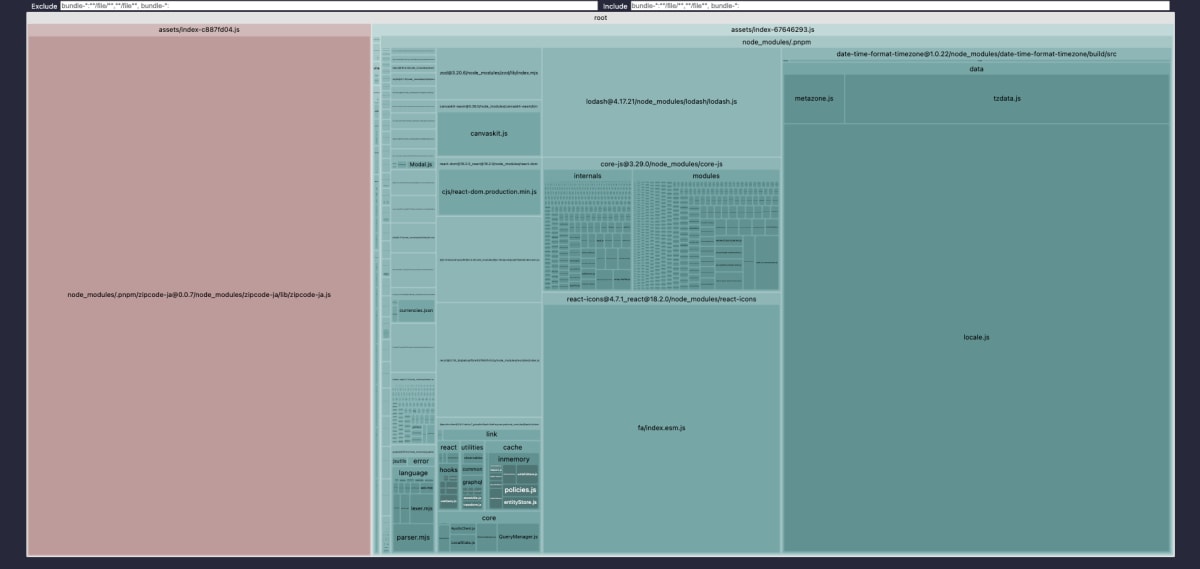Viewport: 1200px width, 569px height.
Task: Click the react group label beside utilities
Action: [x=449, y=447]
